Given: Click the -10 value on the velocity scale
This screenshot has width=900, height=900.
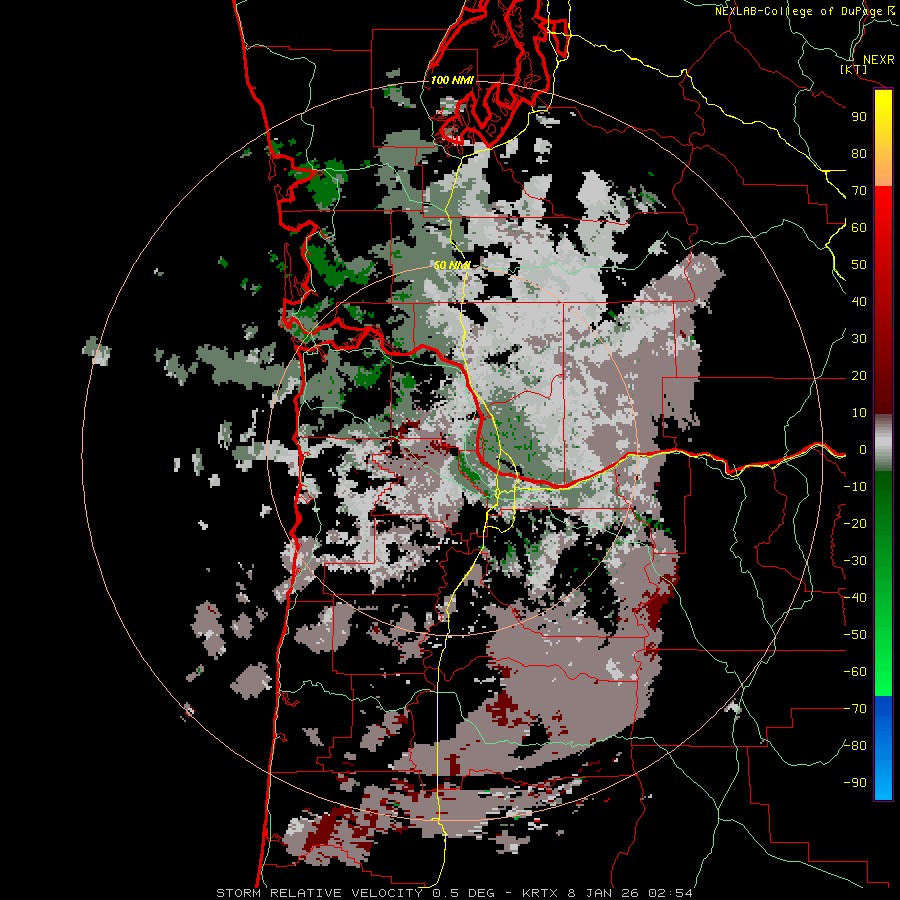Looking at the screenshot, I should 855,487.
